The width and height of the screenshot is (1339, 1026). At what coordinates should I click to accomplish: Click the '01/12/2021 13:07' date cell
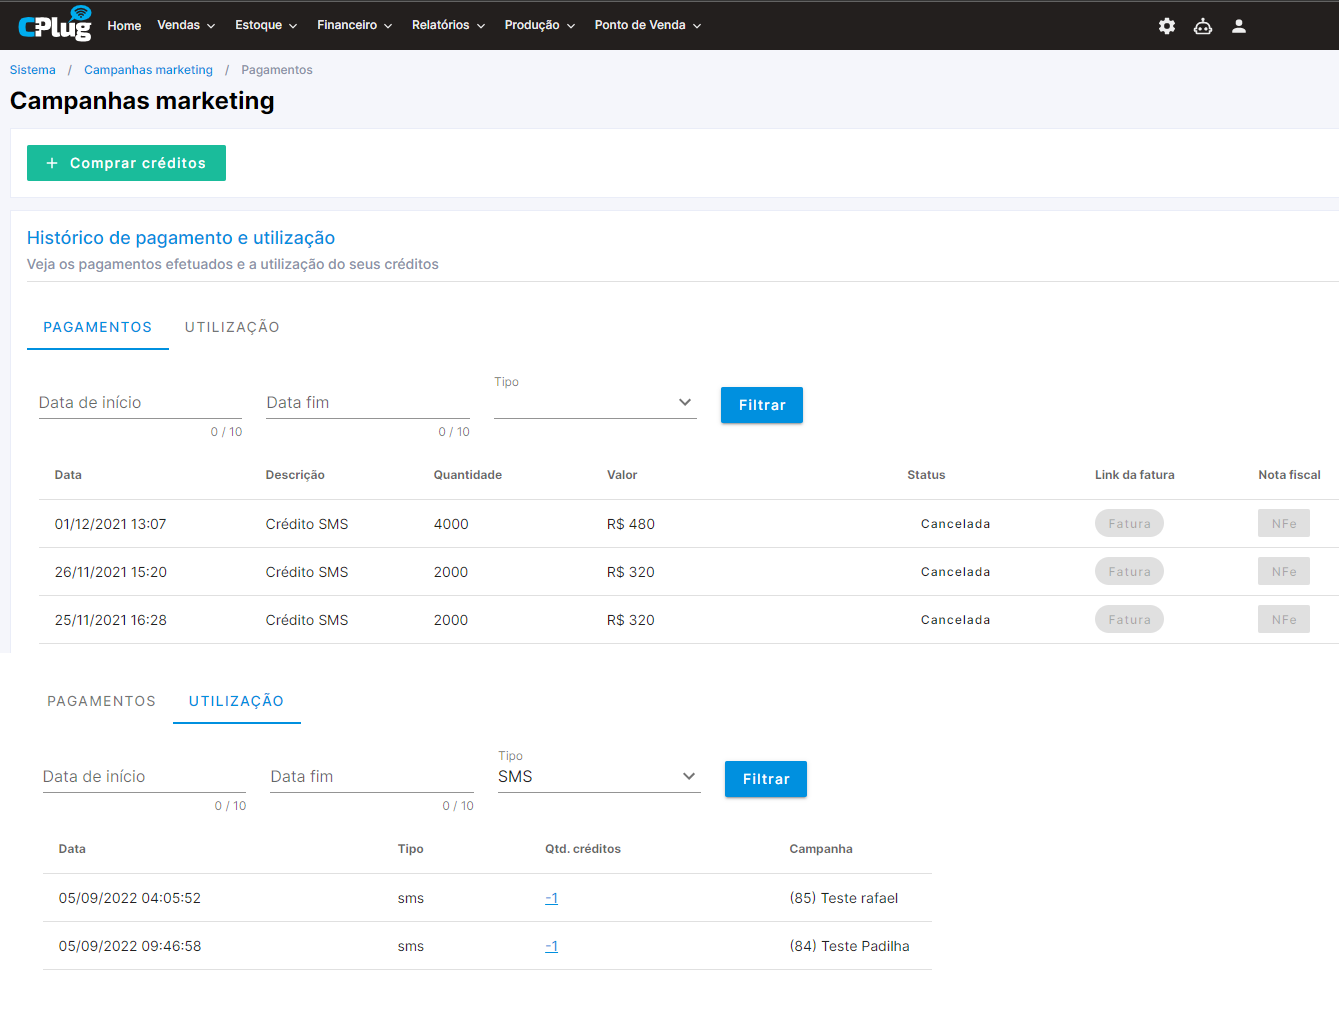click(x=111, y=524)
